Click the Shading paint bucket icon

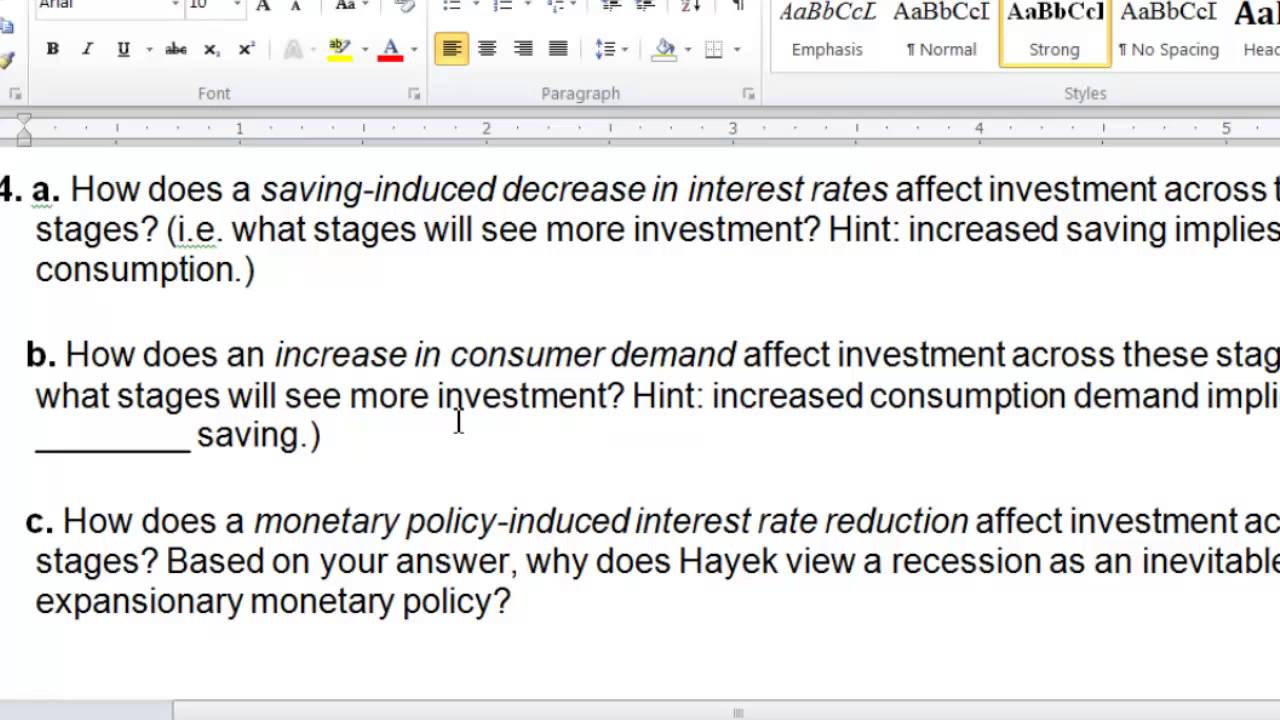coord(665,49)
